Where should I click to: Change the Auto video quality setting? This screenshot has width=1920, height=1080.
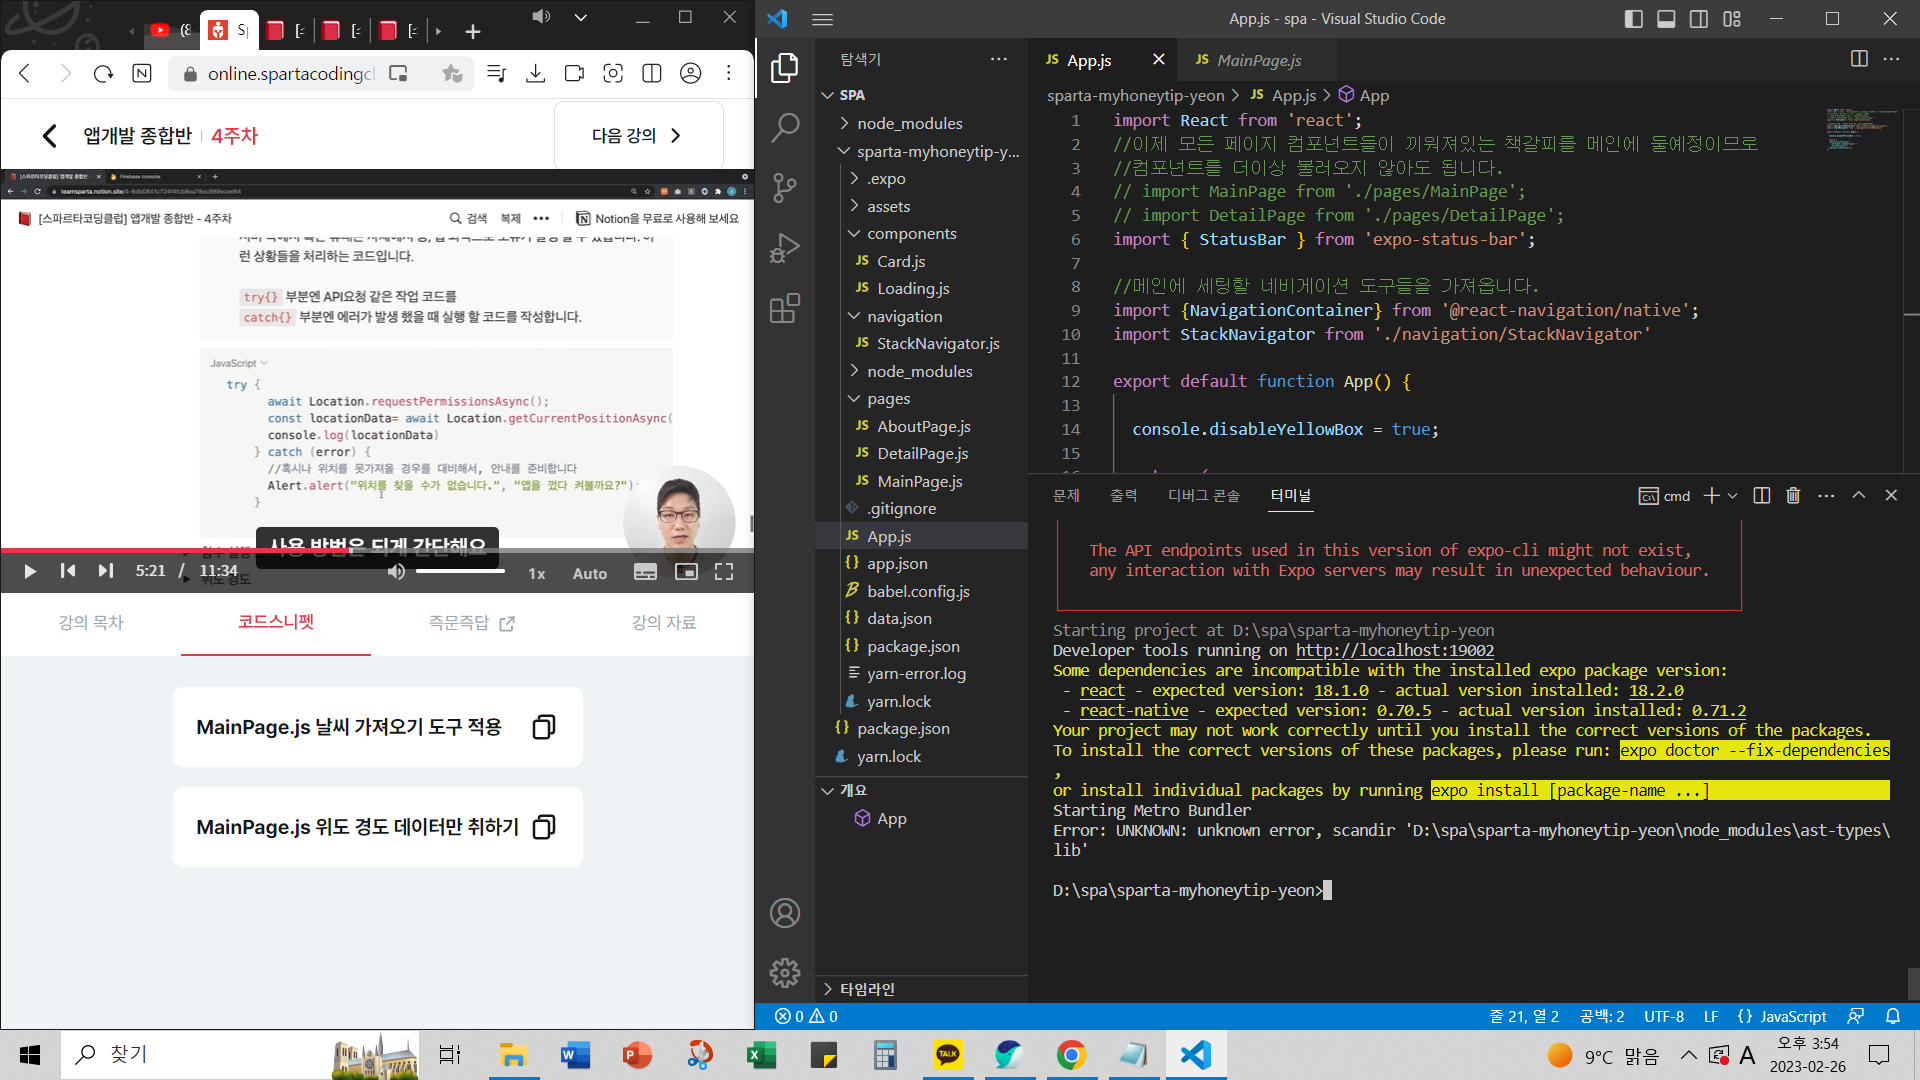point(590,573)
